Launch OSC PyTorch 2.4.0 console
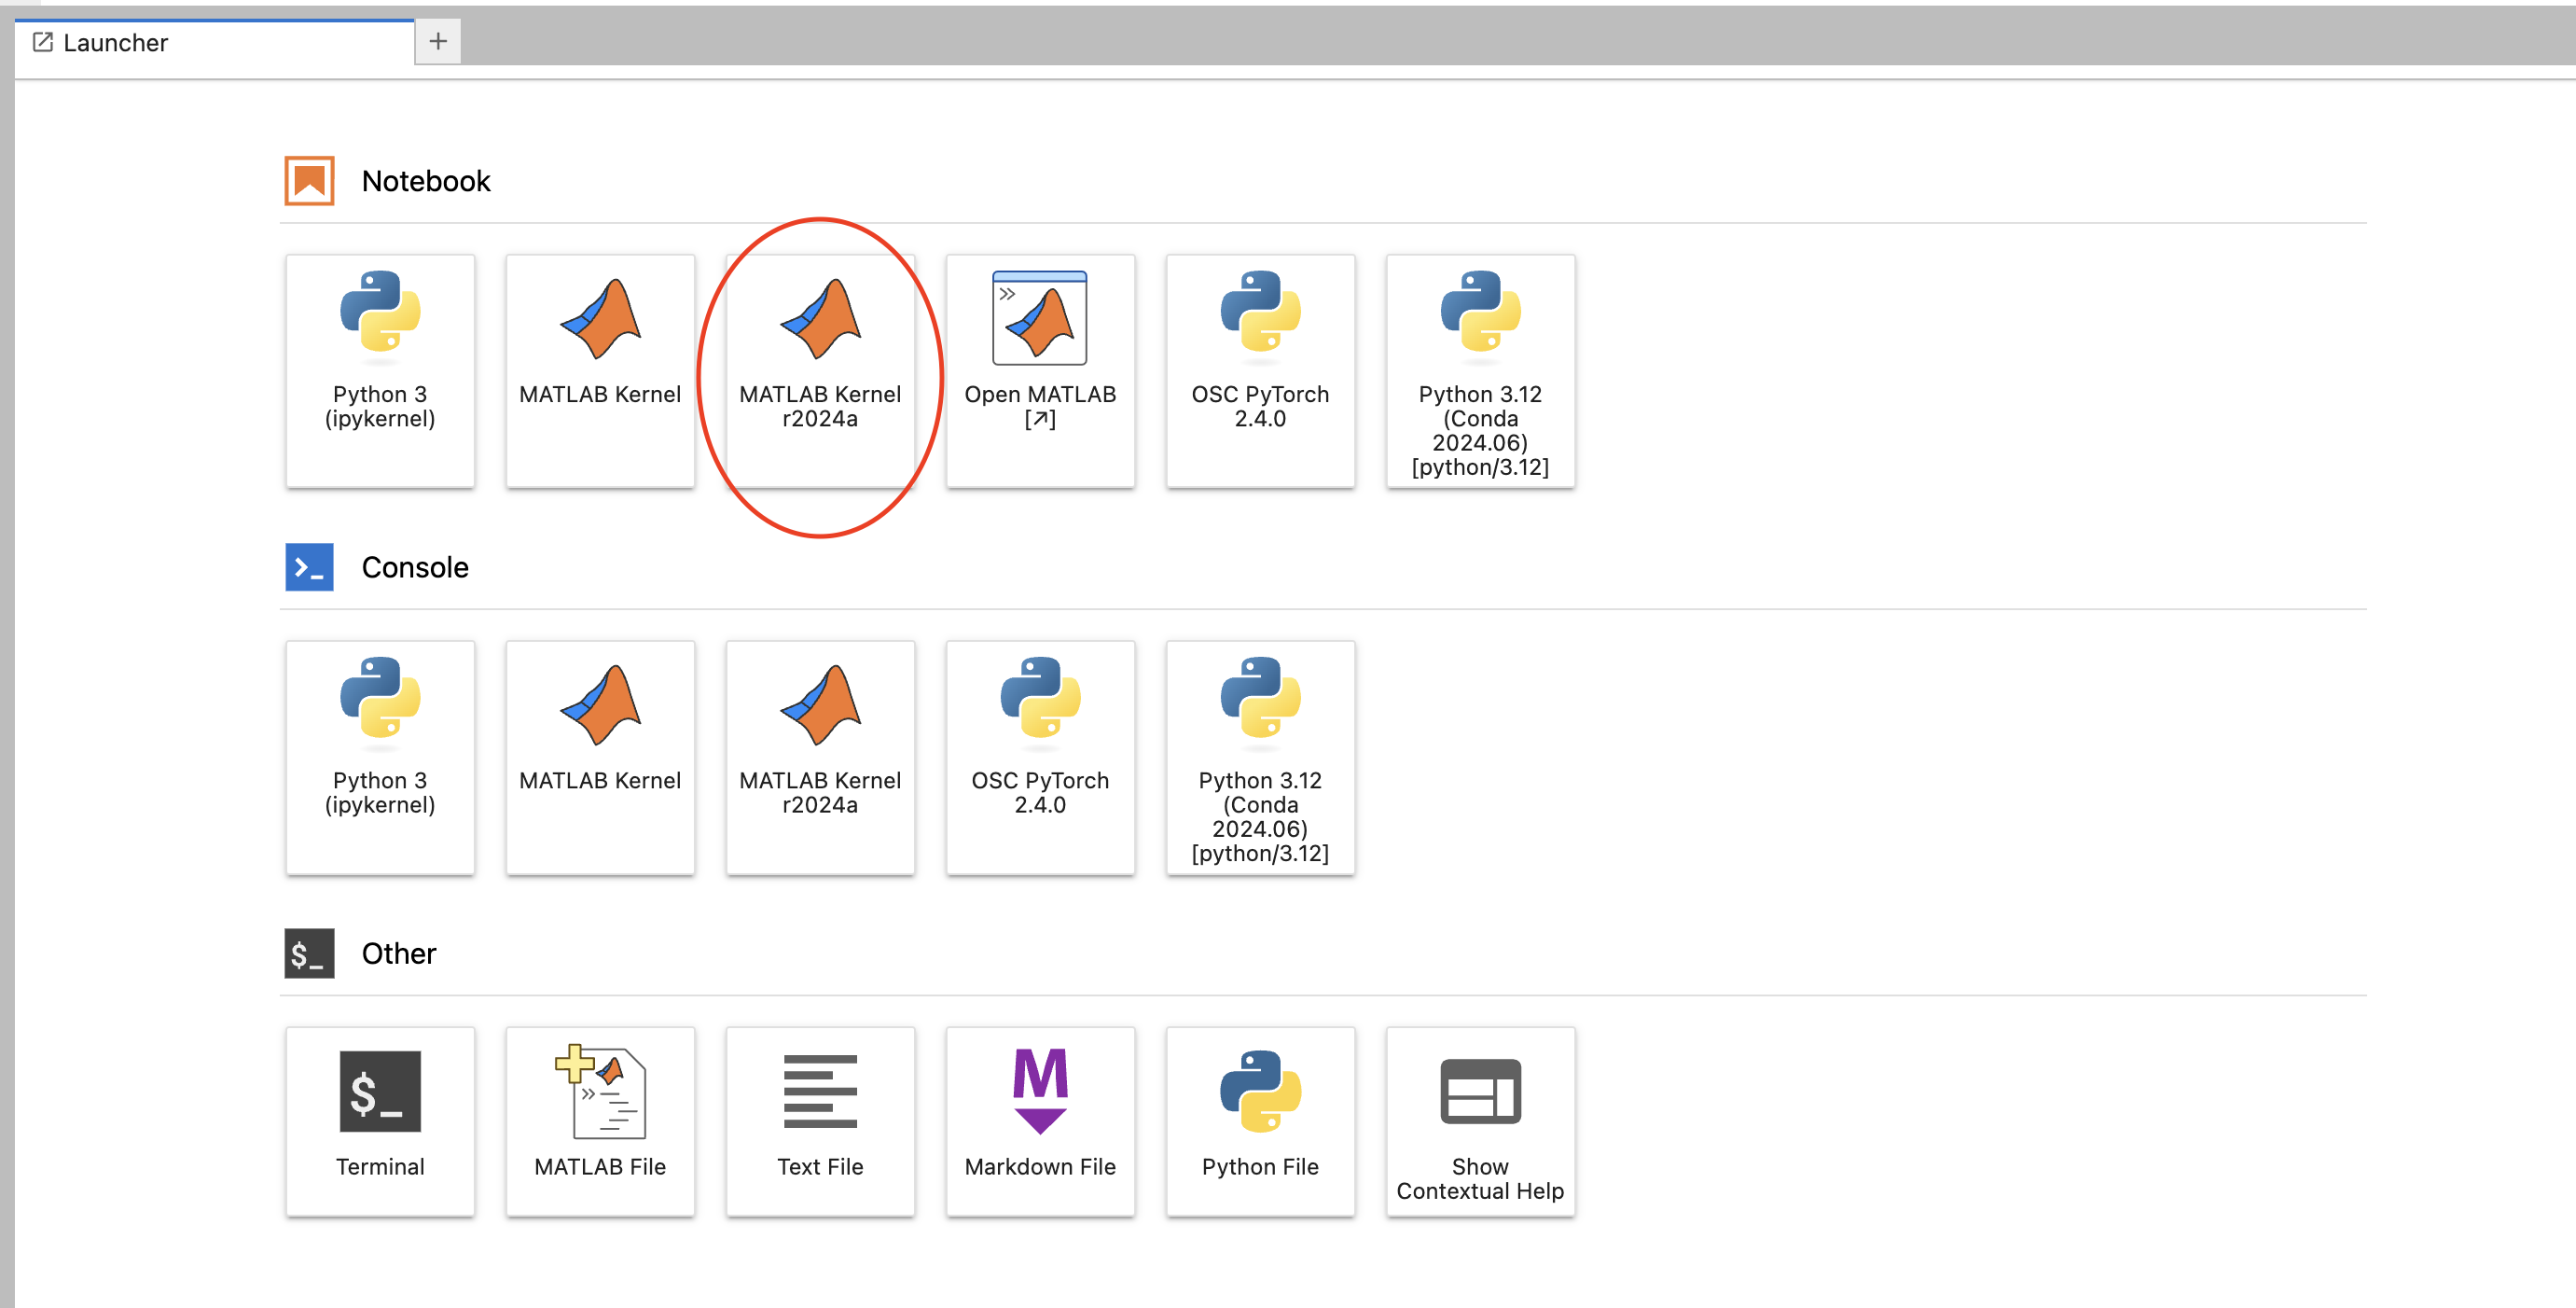 pyautogui.click(x=1040, y=757)
